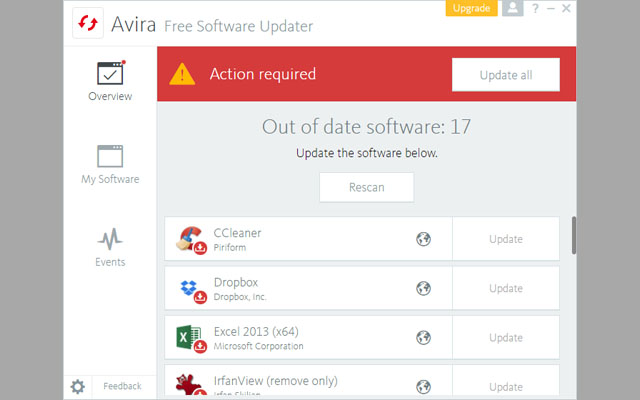Viewport: 640px width, 400px height.
Task: Open the My Software tab
Action: [110, 165]
